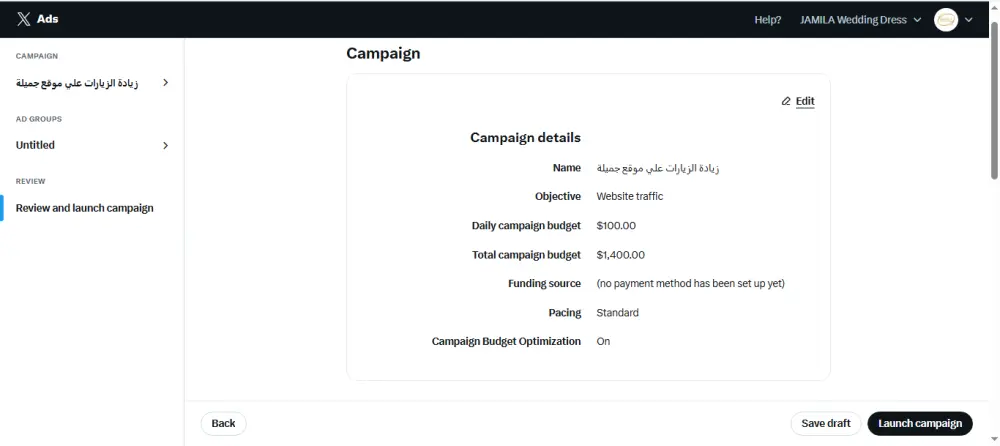This screenshot has width=1000, height=446.
Task: Click the Edit link in Campaign details
Action: tap(805, 101)
